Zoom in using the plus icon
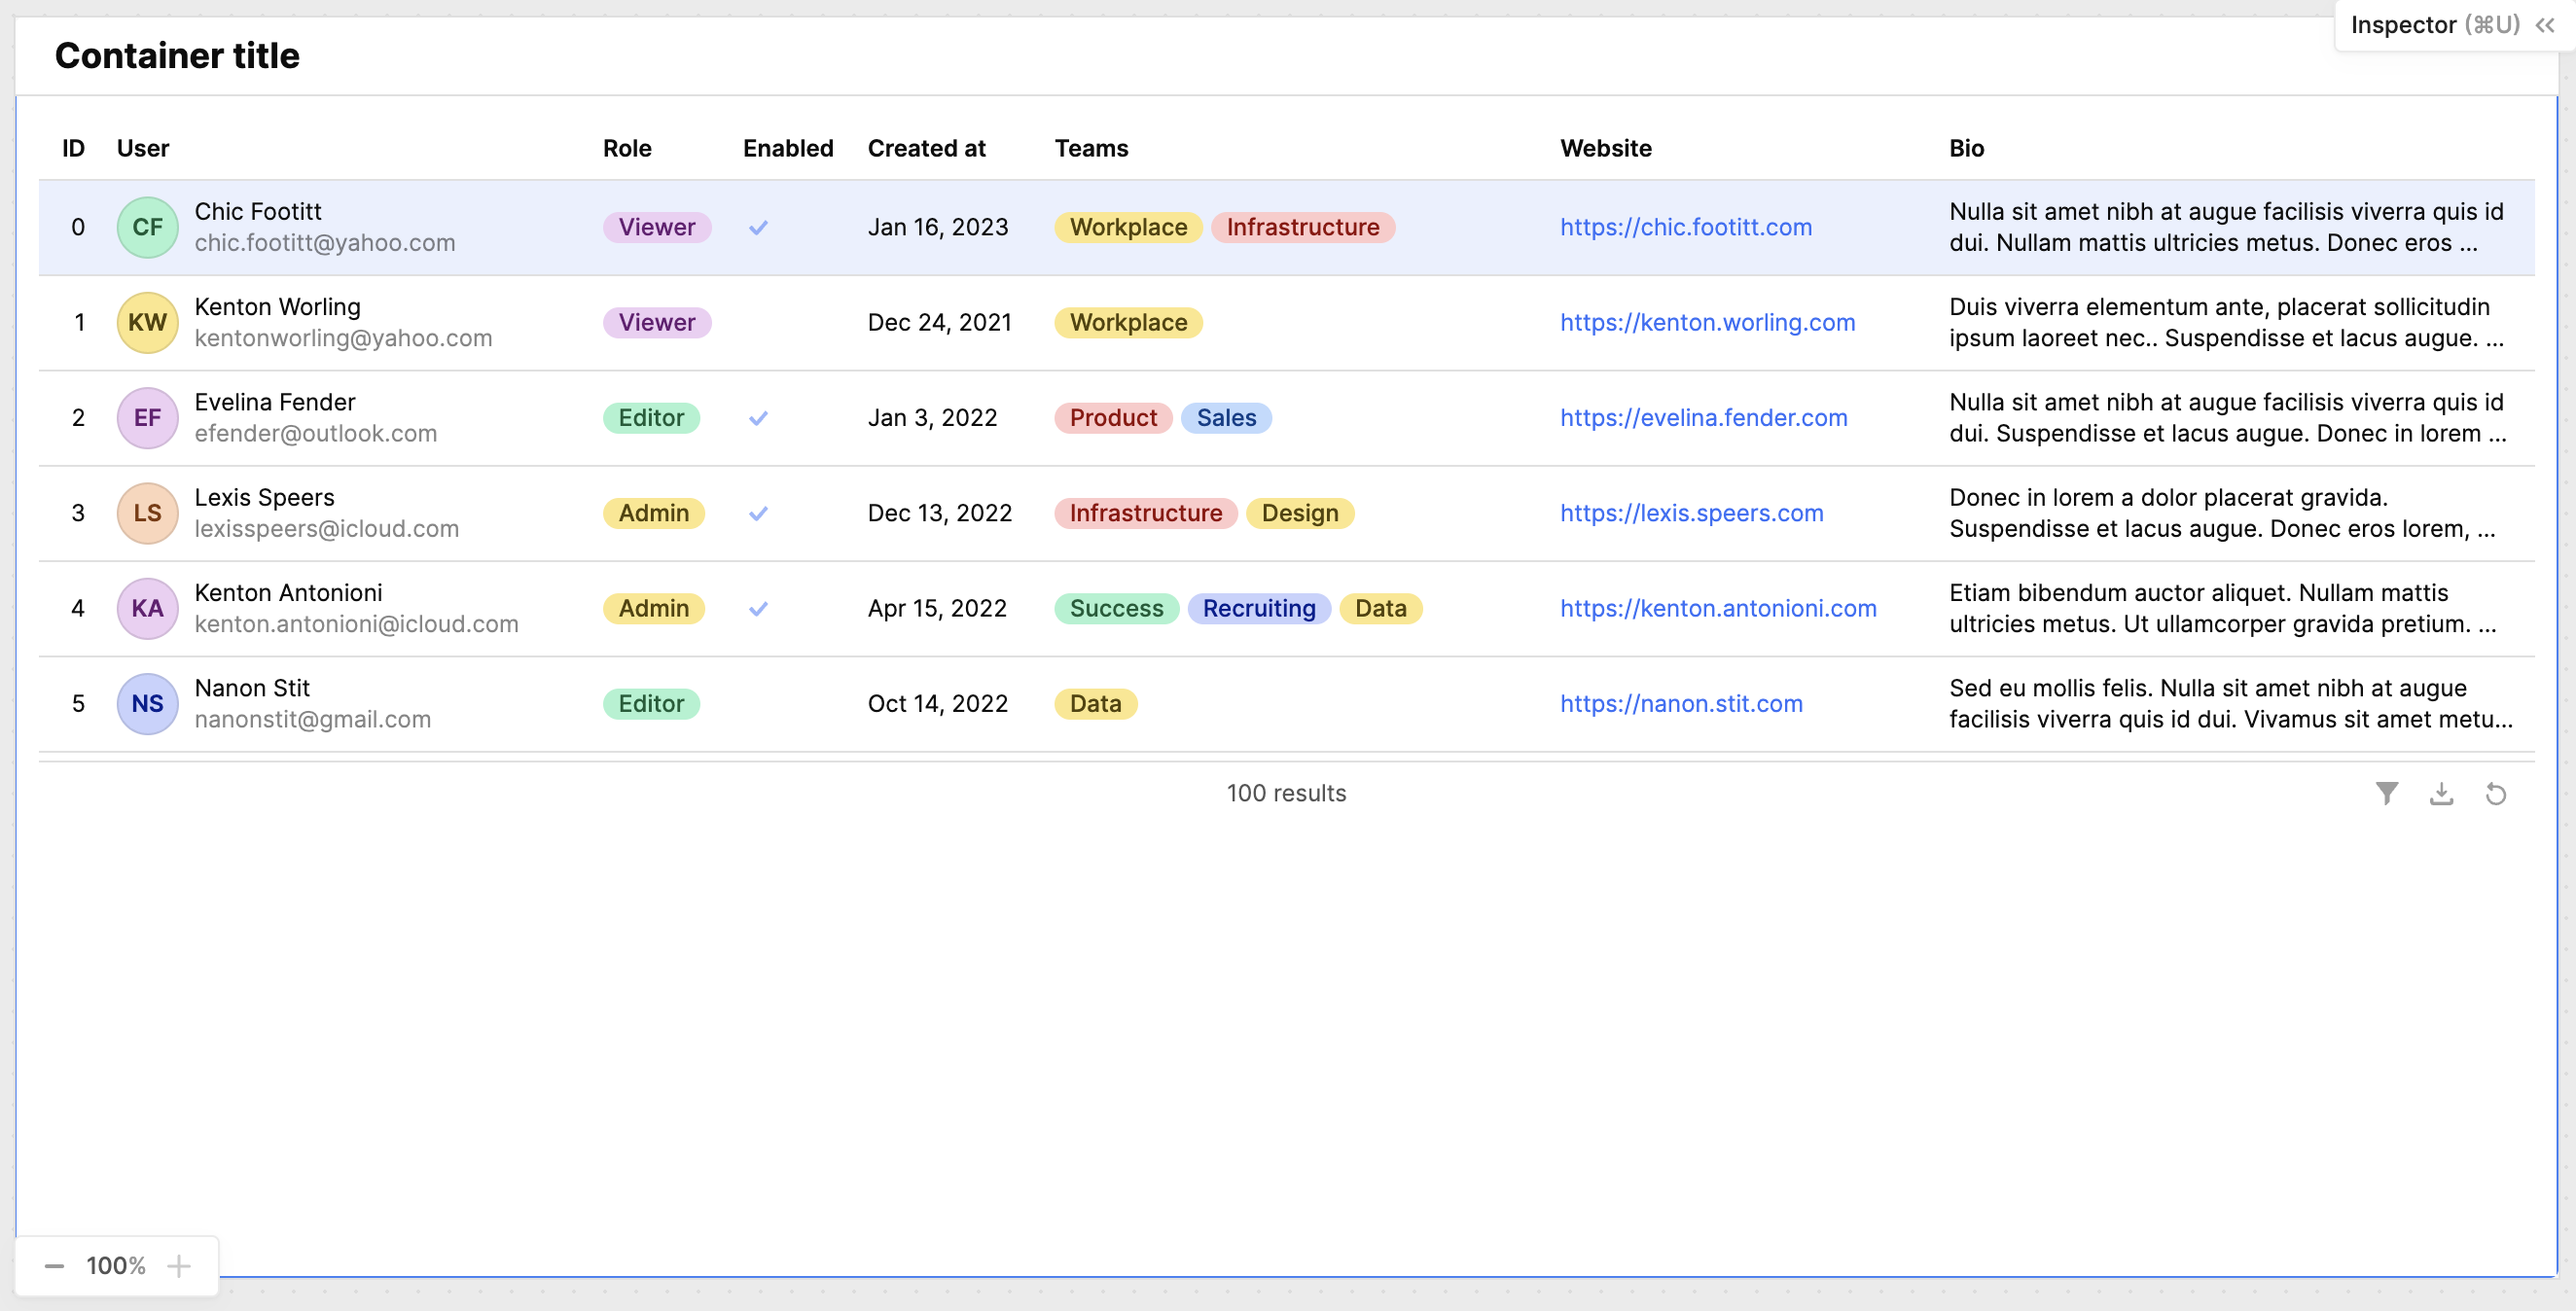 179,1265
